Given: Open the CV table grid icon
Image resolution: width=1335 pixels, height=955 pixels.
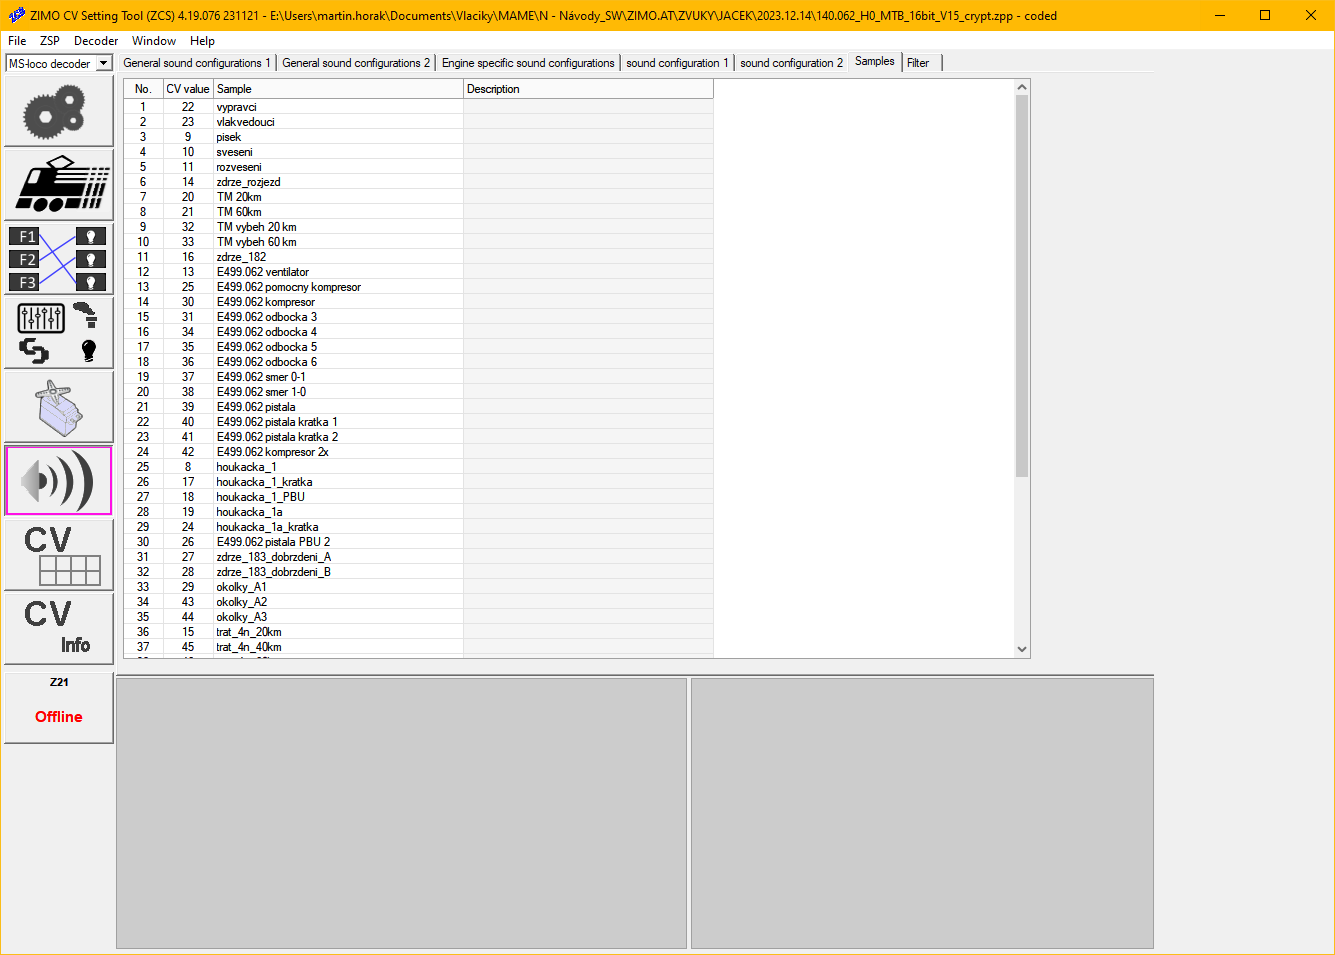Looking at the screenshot, I should [x=58, y=555].
